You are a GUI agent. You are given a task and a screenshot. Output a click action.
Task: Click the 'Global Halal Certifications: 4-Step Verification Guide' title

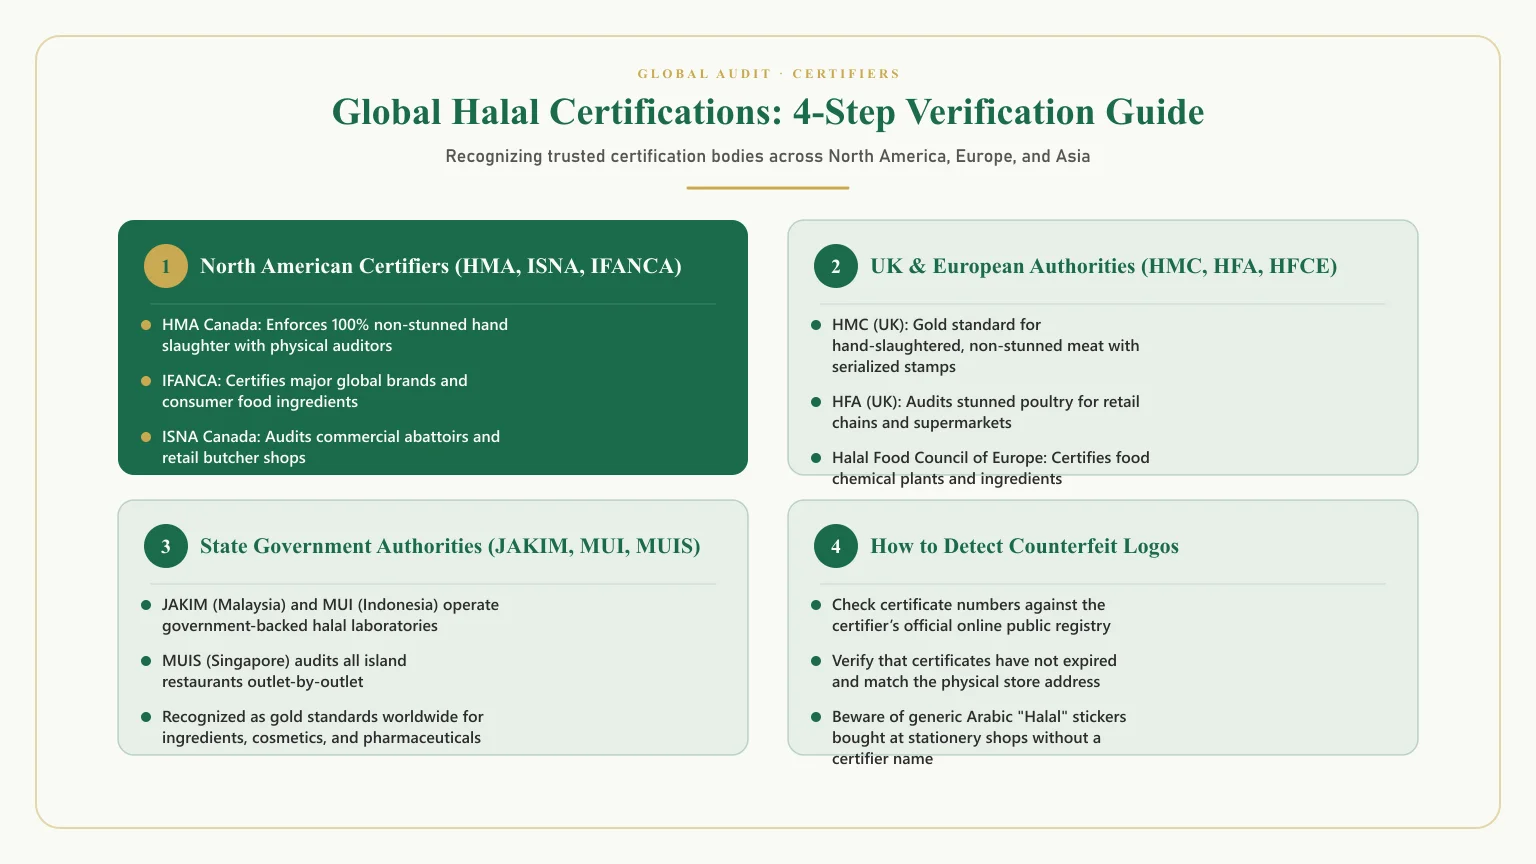(x=768, y=112)
